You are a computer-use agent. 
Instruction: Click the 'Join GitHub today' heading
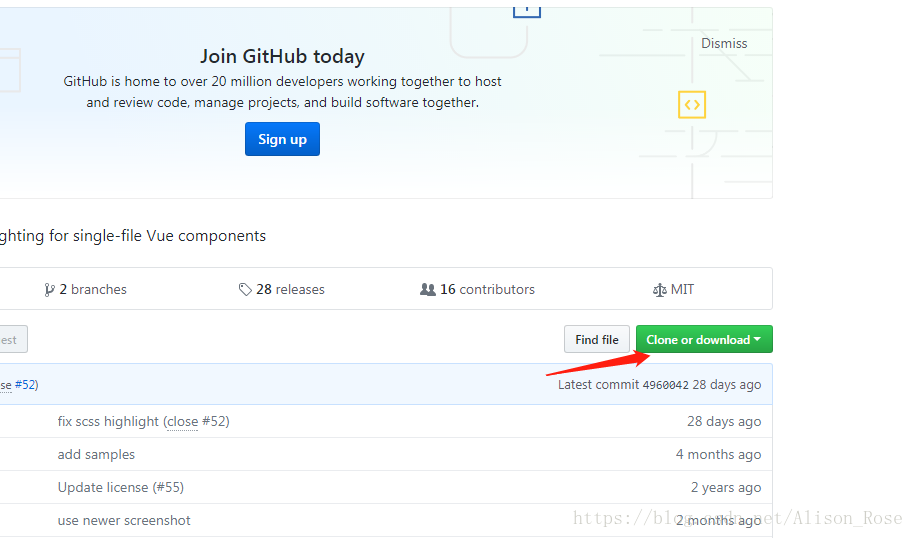click(282, 56)
